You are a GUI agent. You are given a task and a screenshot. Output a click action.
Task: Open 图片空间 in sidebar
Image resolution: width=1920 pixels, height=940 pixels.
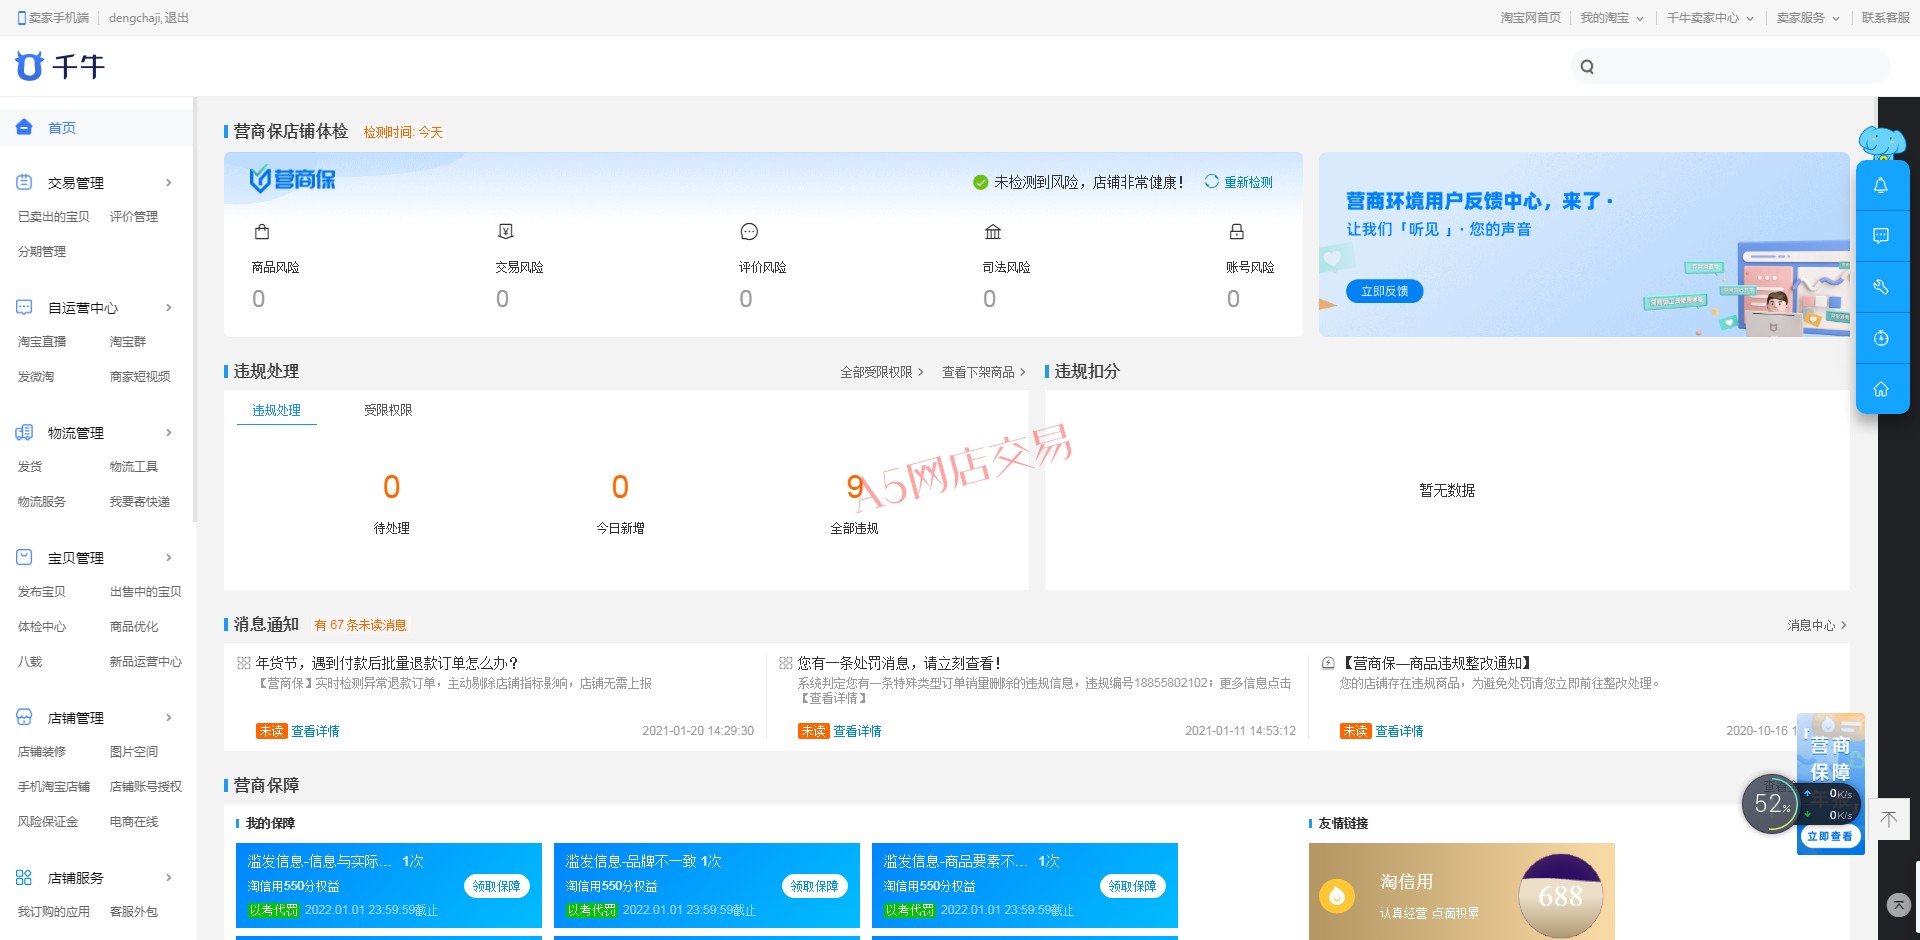pos(134,751)
